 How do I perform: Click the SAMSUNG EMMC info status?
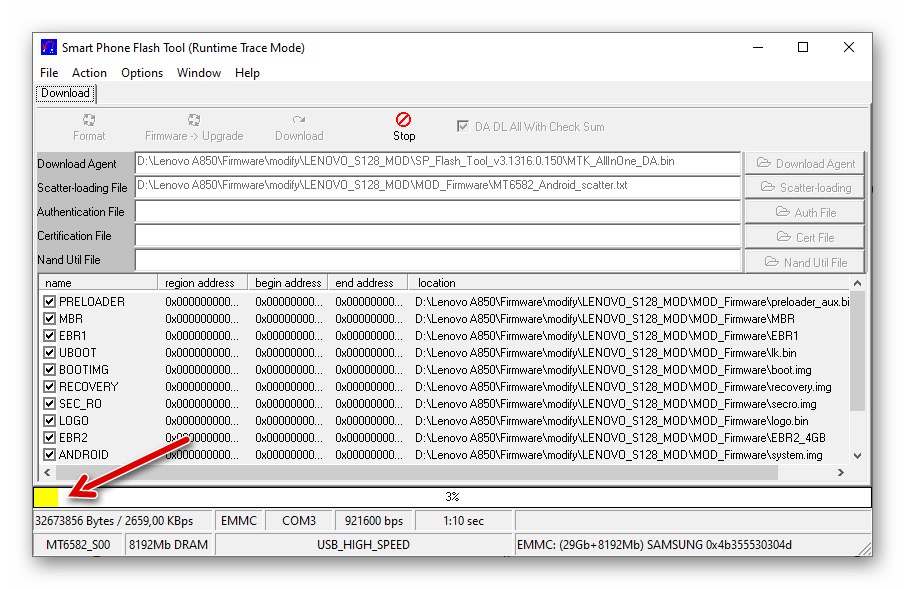point(655,545)
